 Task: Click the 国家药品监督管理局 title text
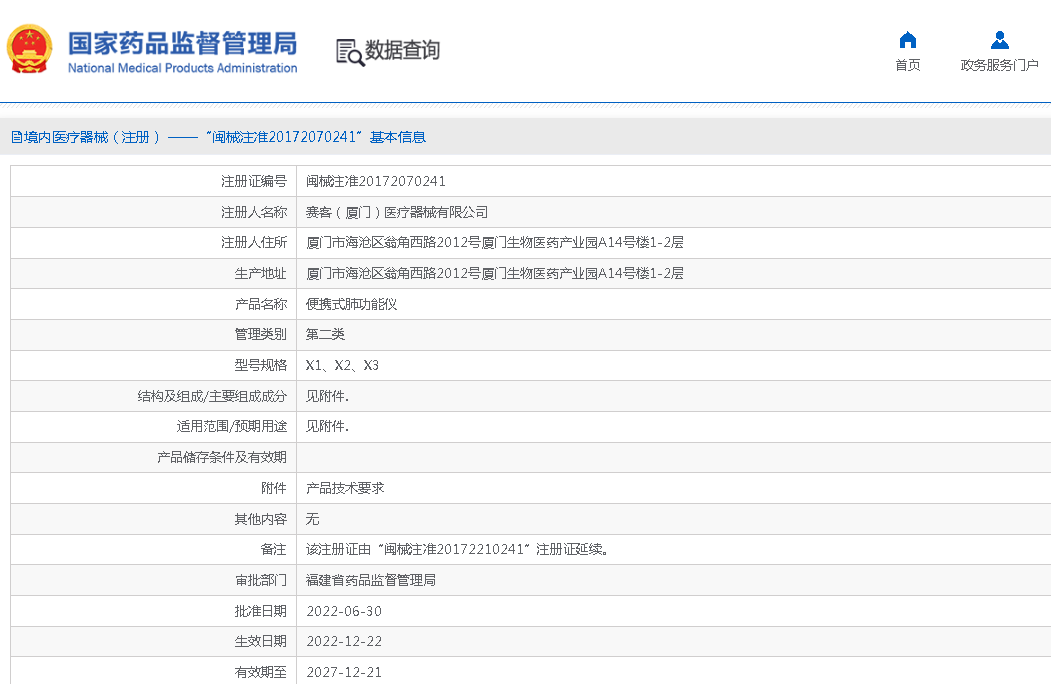click(182, 43)
